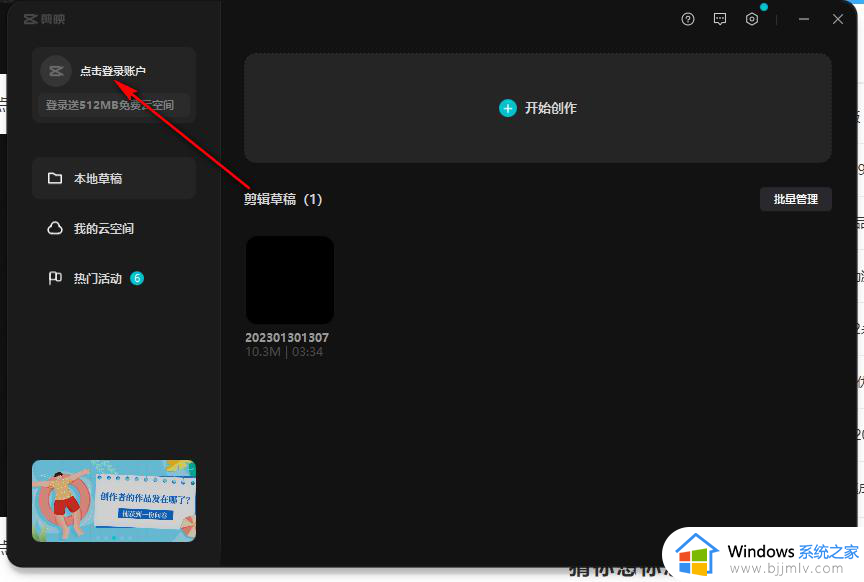864x582 pixels.
Task: Open the draft thumbnail 202301301307
Action: 290,280
